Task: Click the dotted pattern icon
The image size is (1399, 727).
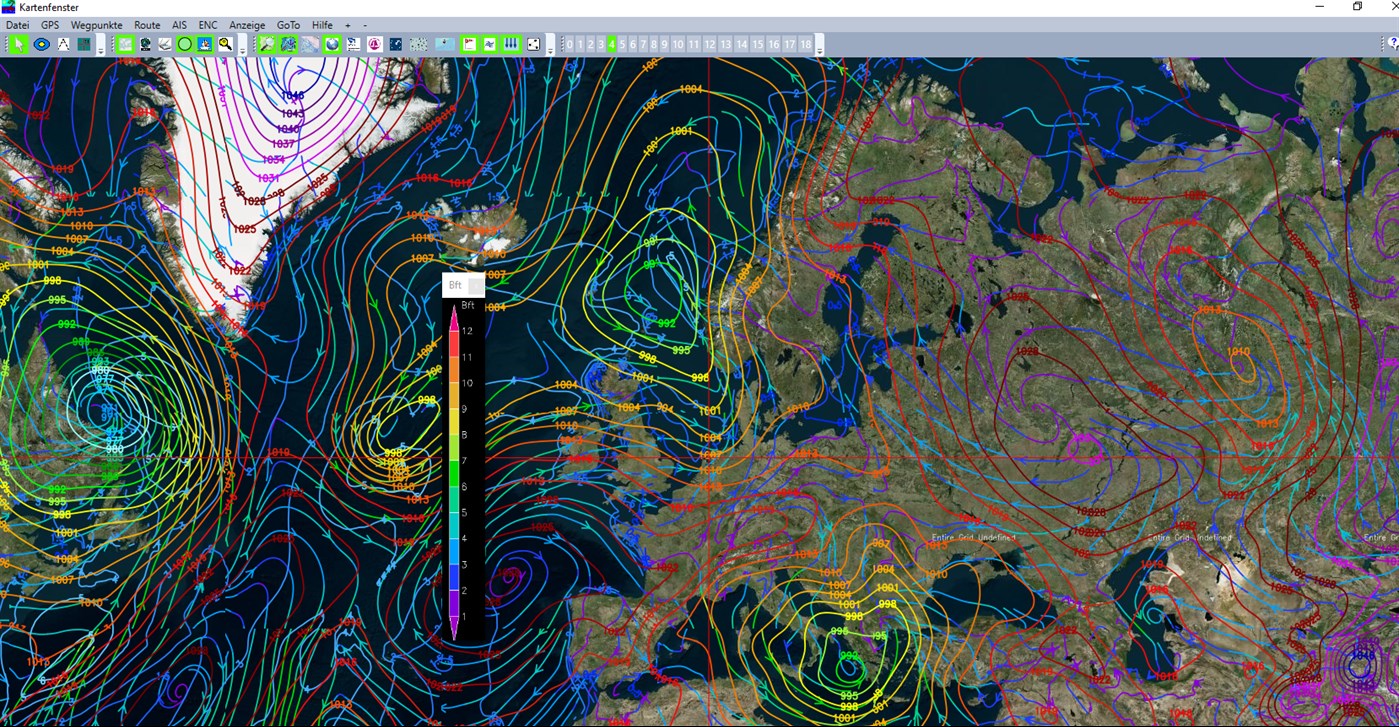Action: click(419, 44)
